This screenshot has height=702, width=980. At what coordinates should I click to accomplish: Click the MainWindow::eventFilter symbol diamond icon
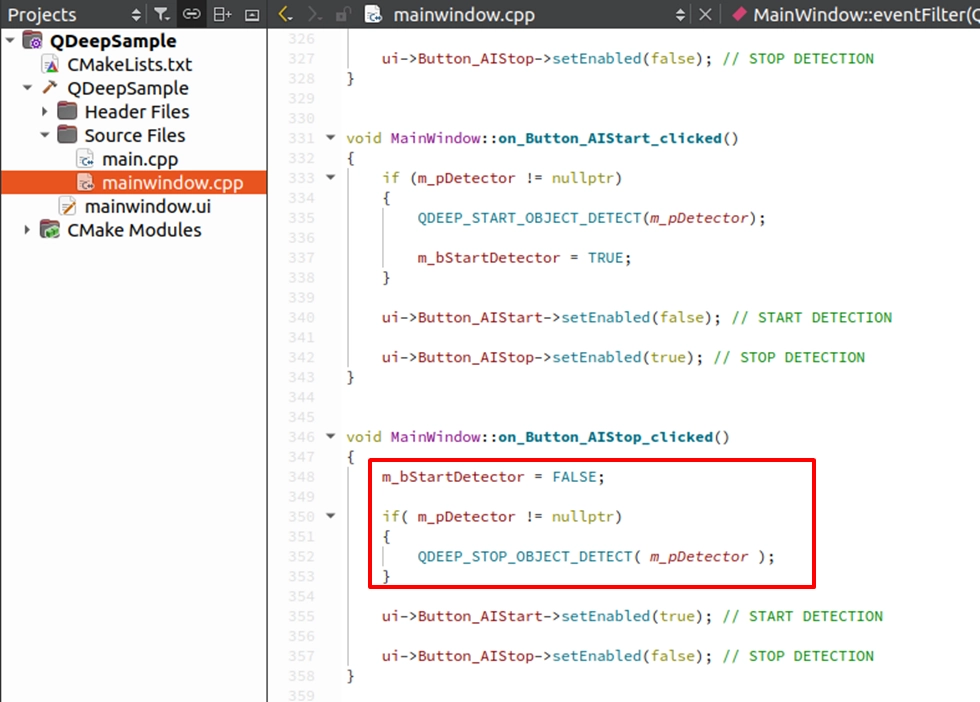coord(739,14)
